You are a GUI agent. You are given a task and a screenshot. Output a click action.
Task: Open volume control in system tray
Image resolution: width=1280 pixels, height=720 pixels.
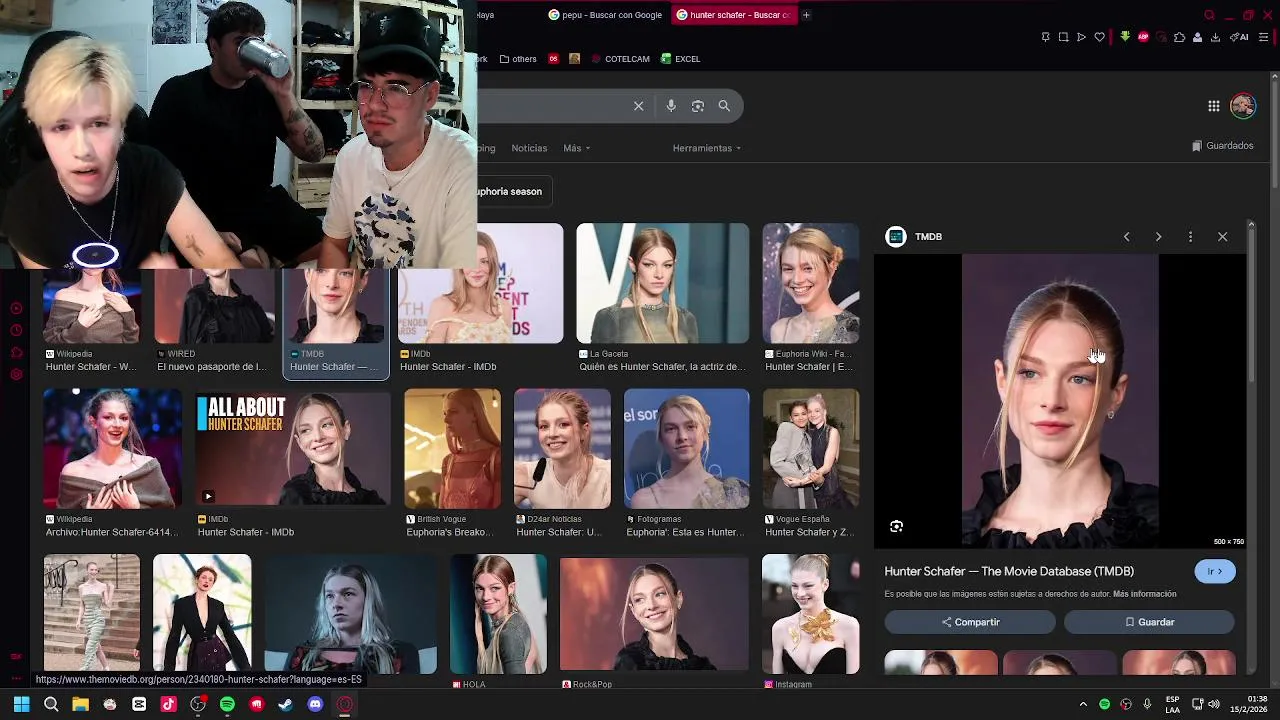(x=1214, y=704)
